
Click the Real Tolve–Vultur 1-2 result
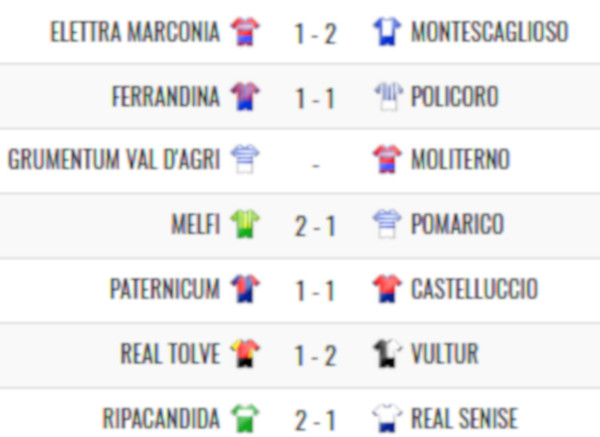click(x=315, y=355)
